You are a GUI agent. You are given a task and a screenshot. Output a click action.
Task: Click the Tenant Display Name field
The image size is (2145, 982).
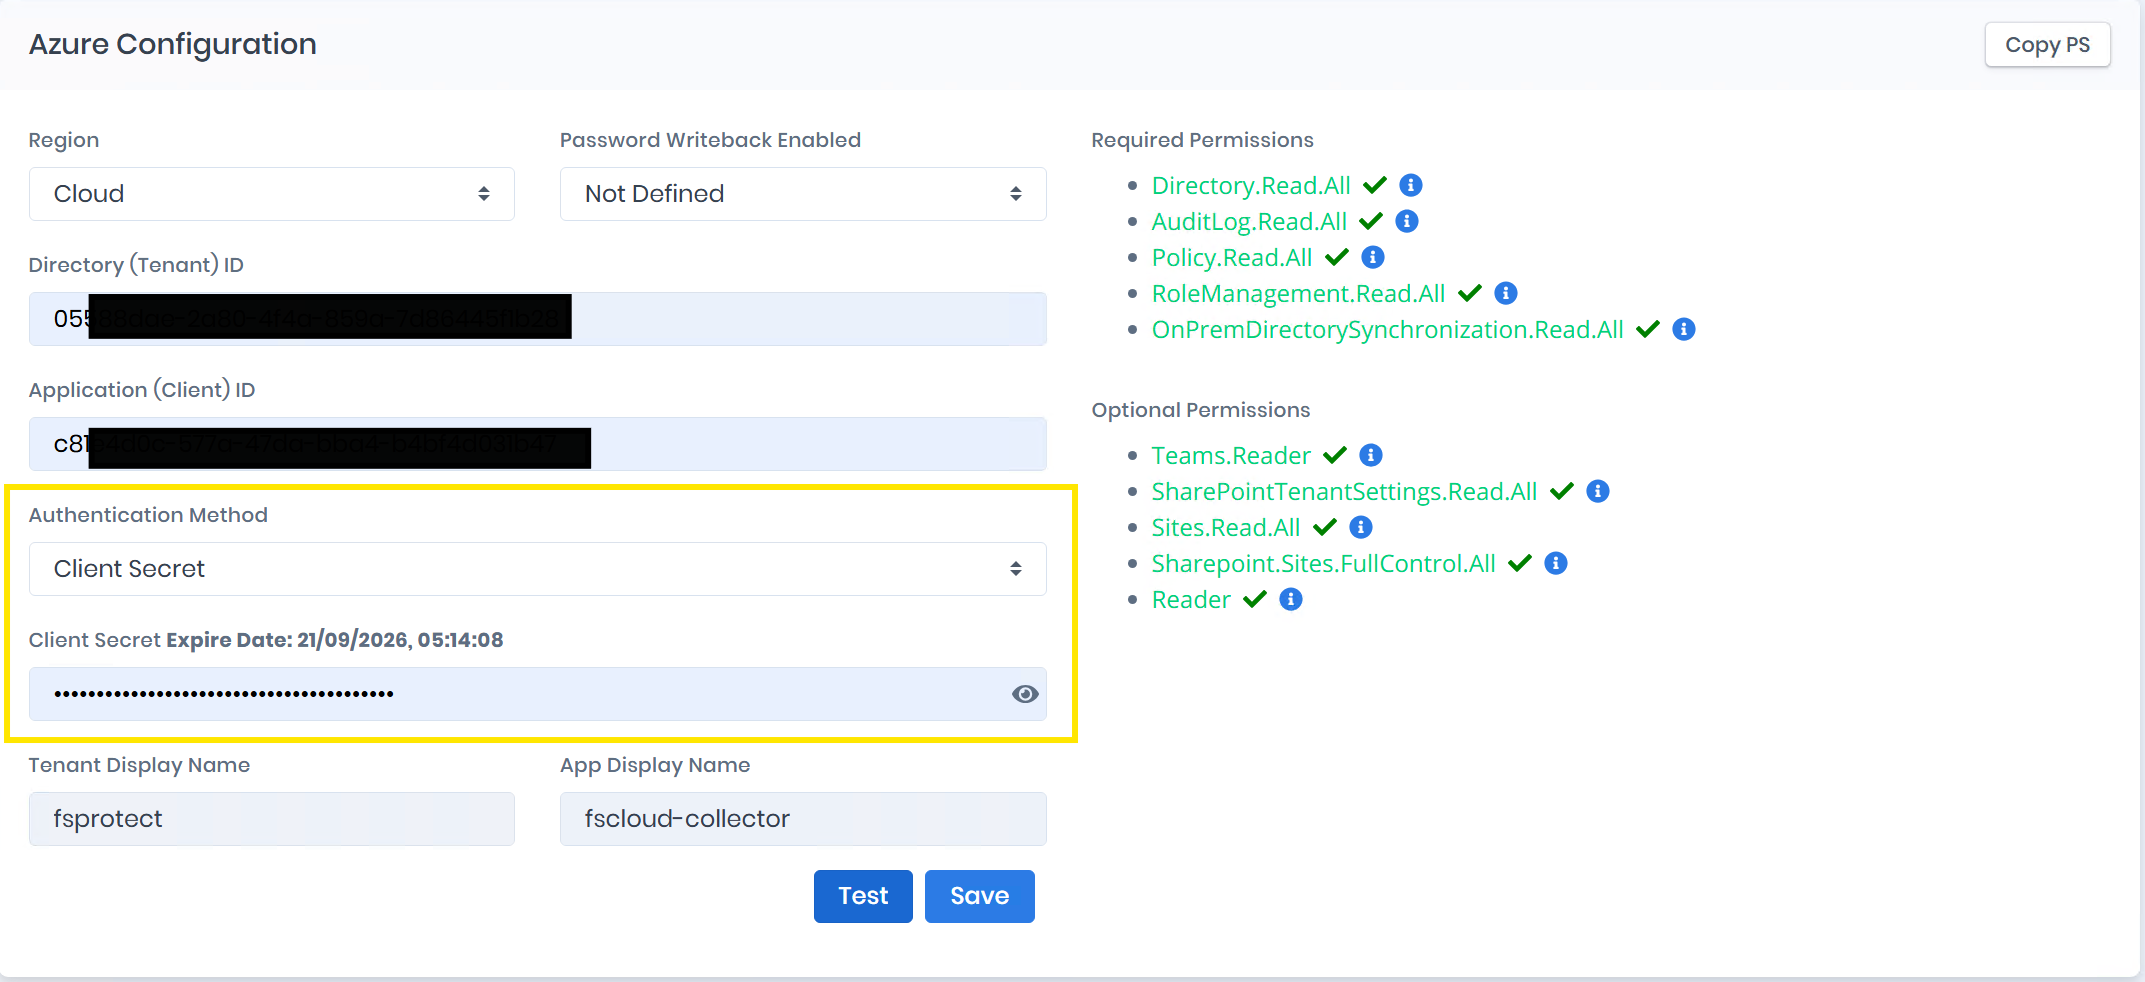[271, 819]
